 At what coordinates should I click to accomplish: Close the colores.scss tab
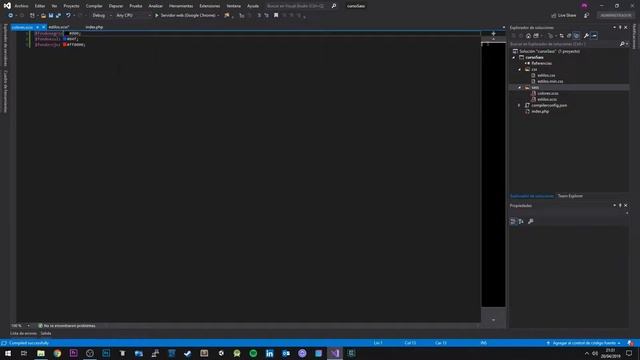(x=44, y=27)
